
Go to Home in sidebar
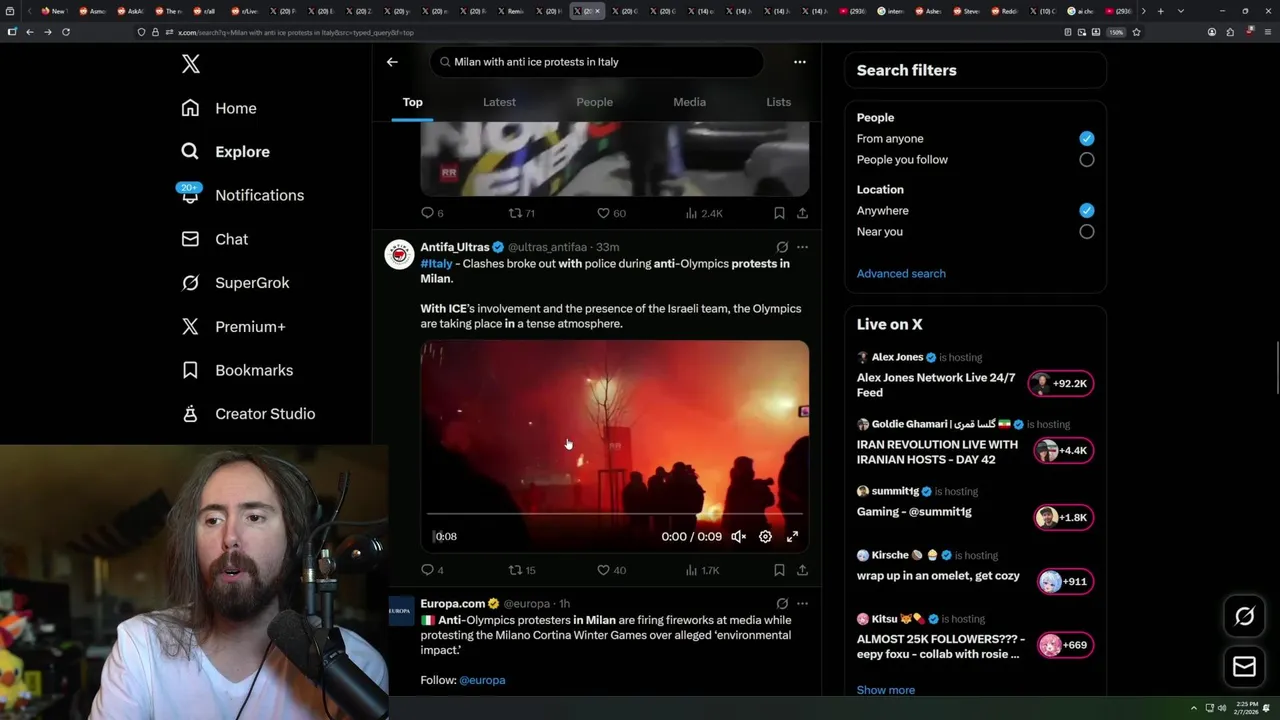pyautogui.click(x=219, y=108)
